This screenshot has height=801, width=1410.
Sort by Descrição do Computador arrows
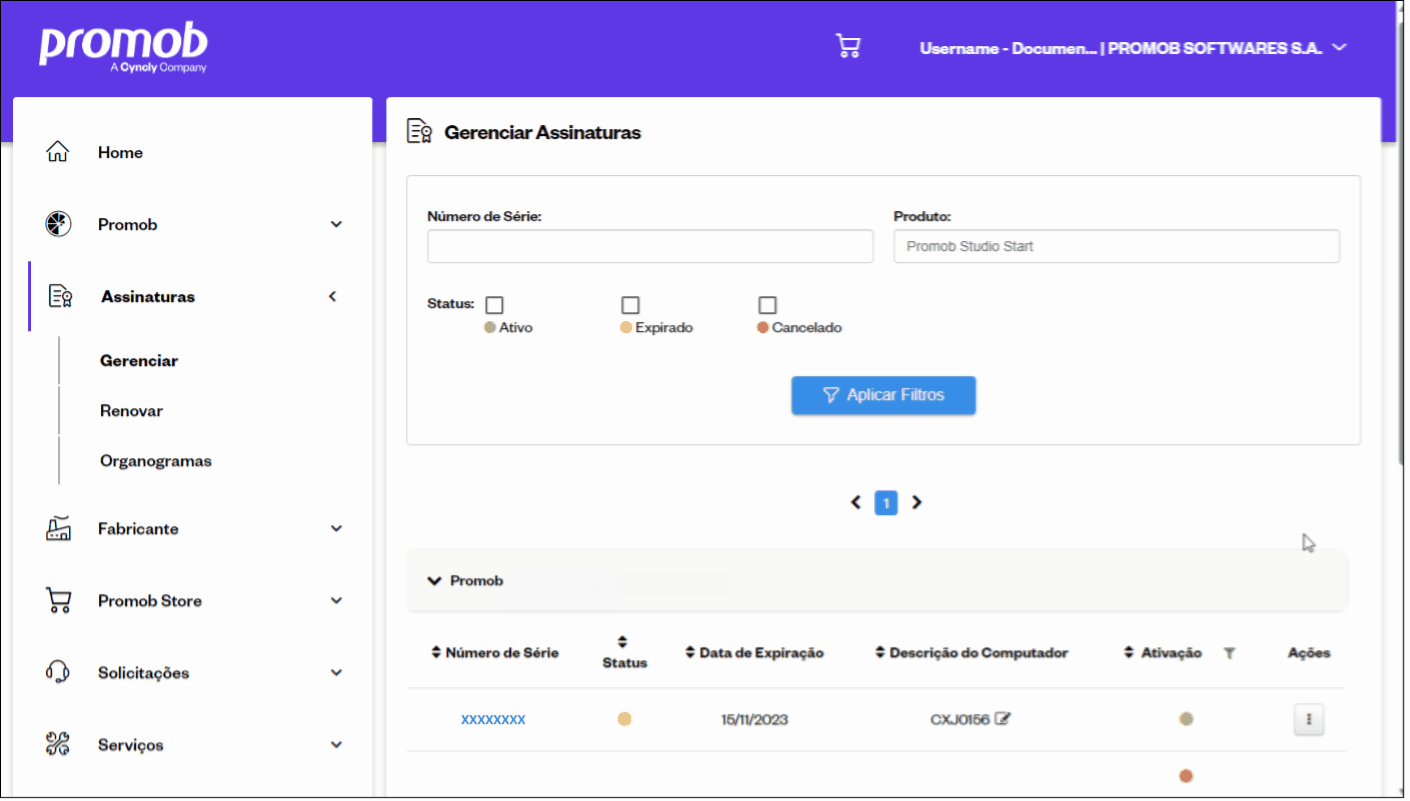click(x=880, y=653)
